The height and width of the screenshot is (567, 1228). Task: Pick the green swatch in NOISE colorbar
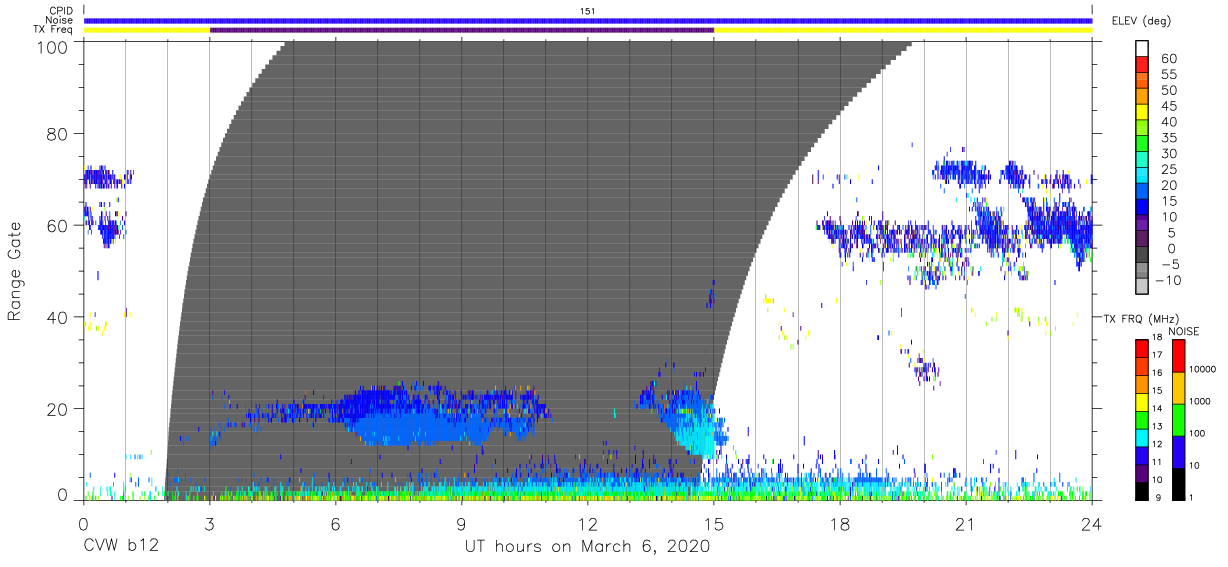(1178, 419)
